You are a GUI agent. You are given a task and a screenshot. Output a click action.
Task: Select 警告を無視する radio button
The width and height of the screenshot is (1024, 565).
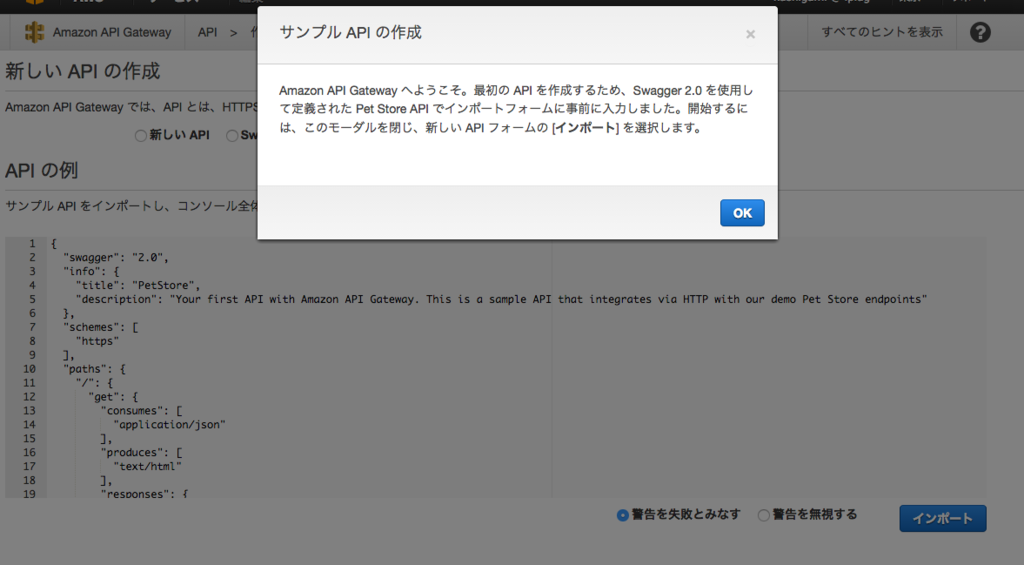(x=763, y=515)
